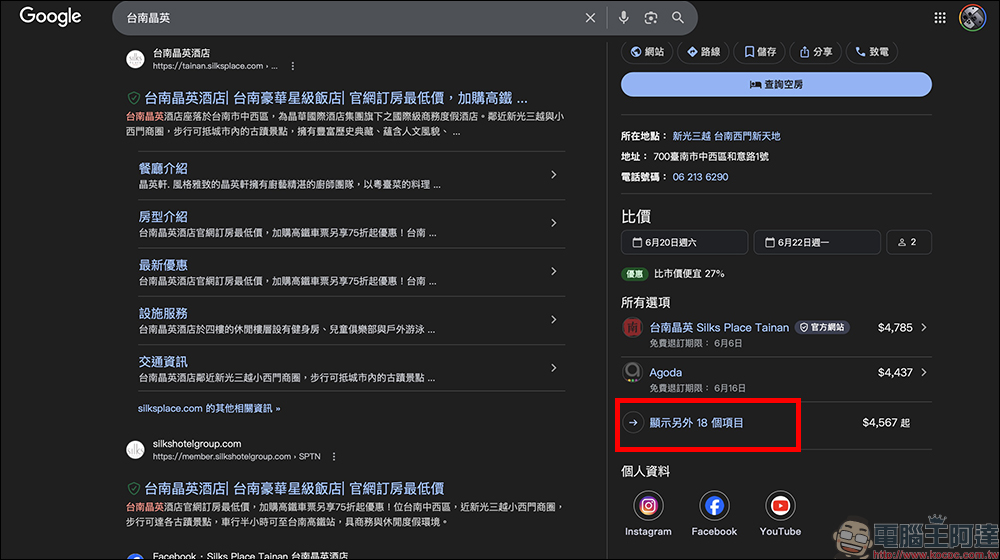Expand chevron for 房型介紹 sitelink
This screenshot has width=1000, height=560.
click(554, 223)
